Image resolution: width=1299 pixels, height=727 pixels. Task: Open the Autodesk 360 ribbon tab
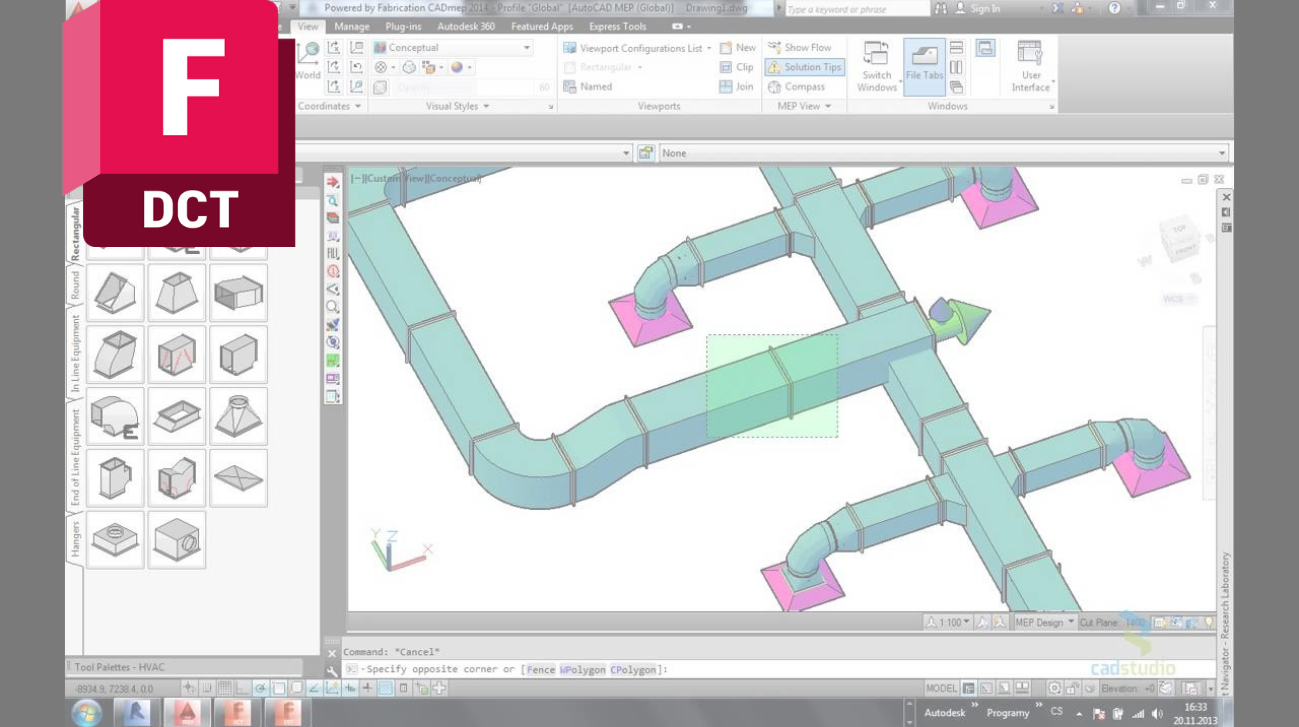pos(466,27)
